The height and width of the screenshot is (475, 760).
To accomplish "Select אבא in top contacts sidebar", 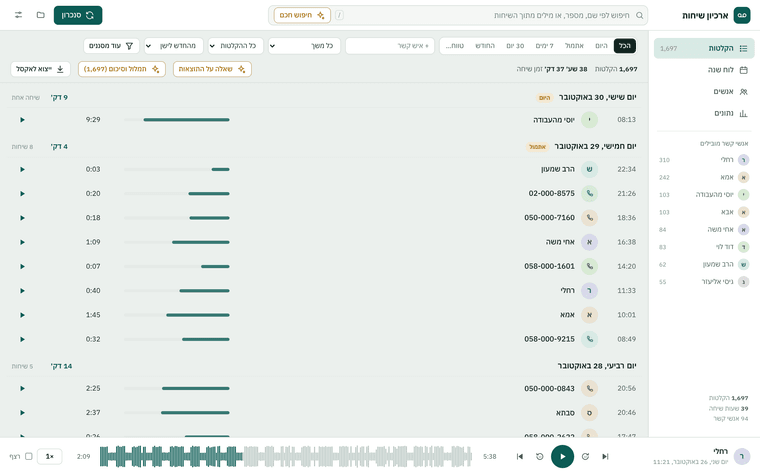I will click(x=704, y=212).
